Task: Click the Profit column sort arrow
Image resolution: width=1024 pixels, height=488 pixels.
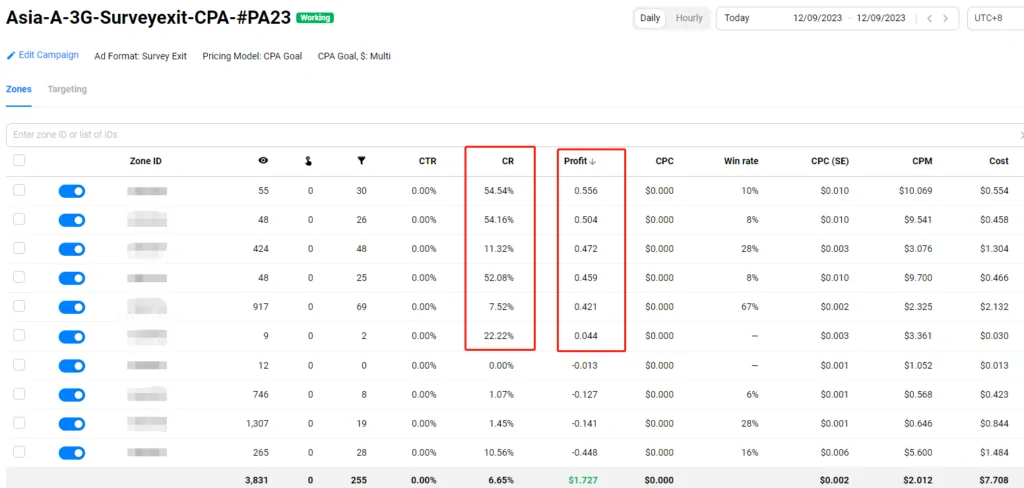Action: coord(593,161)
